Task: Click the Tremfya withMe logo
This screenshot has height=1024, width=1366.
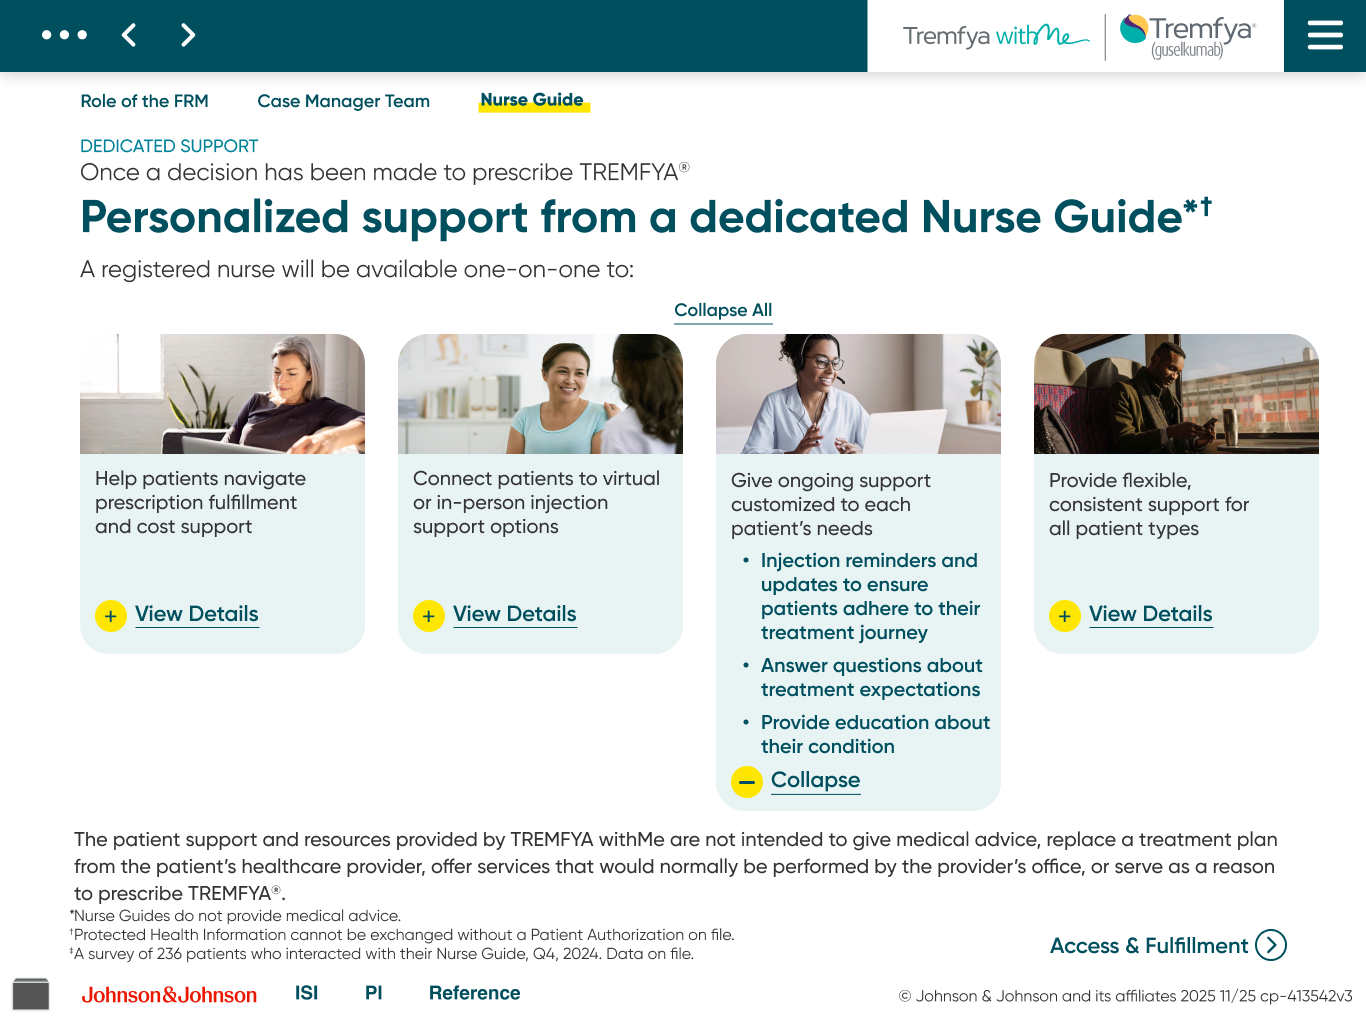Action: (x=995, y=36)
